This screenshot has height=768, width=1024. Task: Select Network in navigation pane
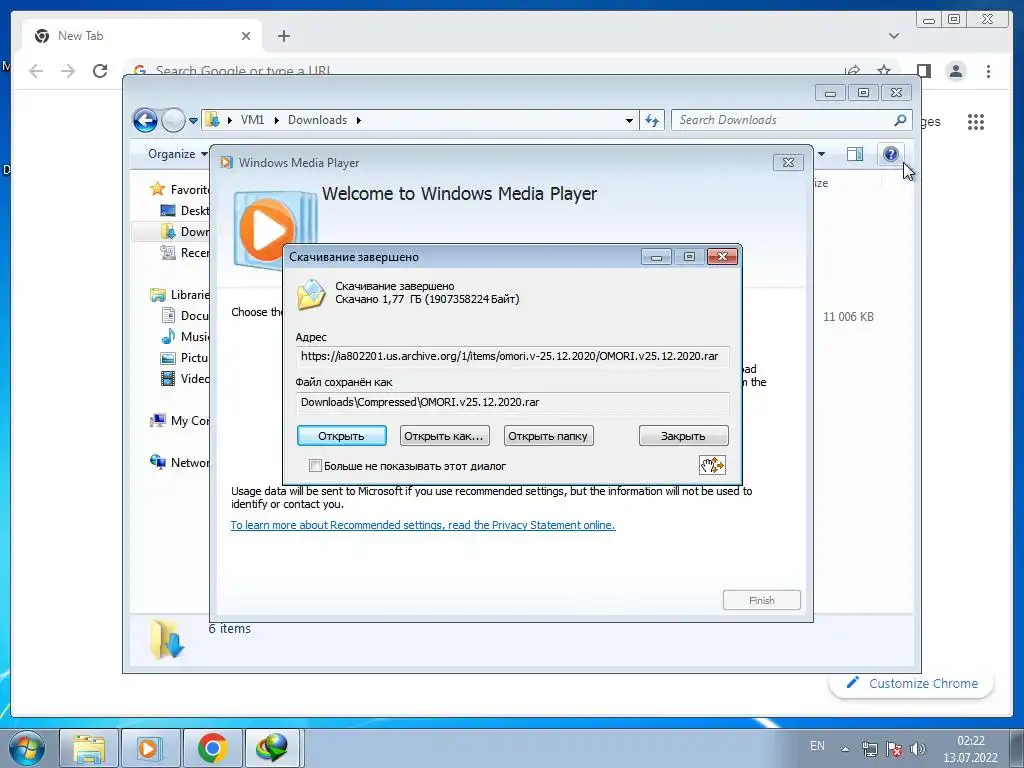180,462
